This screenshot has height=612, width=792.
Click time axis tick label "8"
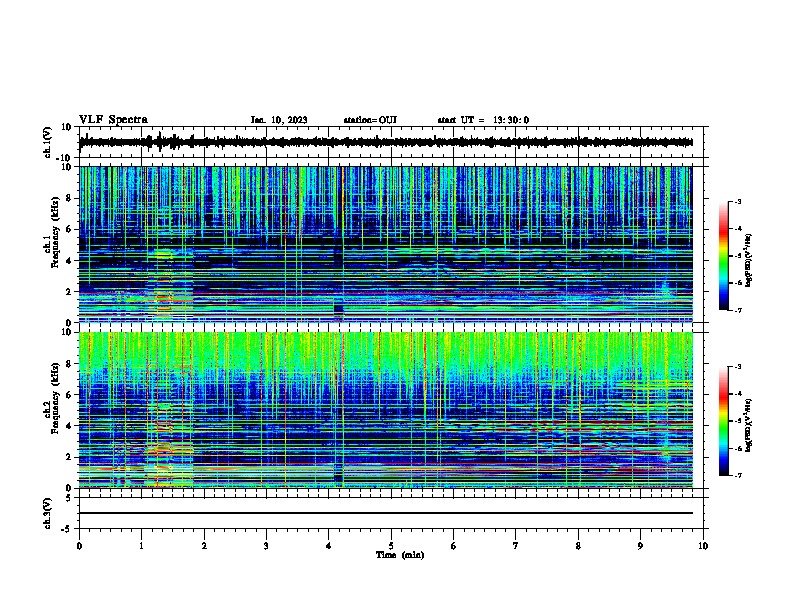578,546
